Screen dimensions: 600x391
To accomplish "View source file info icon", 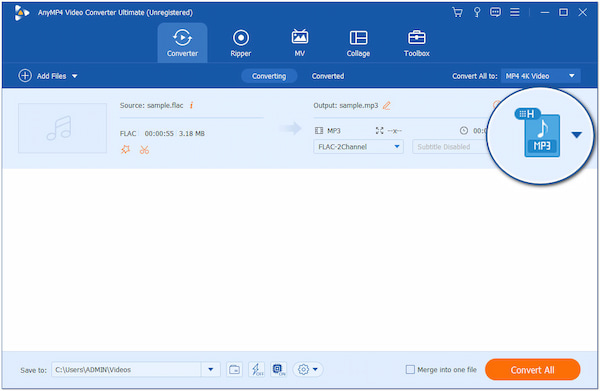I will (191, 105).
